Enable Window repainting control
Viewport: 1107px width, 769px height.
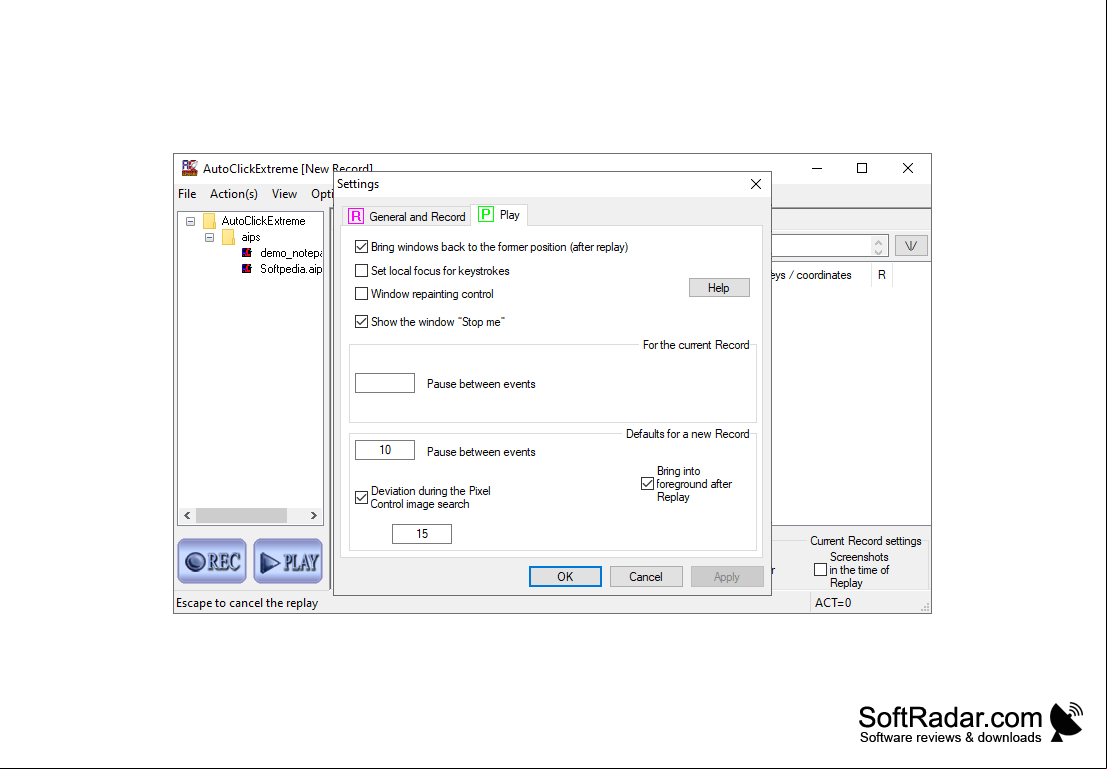(x=361, y=293)
